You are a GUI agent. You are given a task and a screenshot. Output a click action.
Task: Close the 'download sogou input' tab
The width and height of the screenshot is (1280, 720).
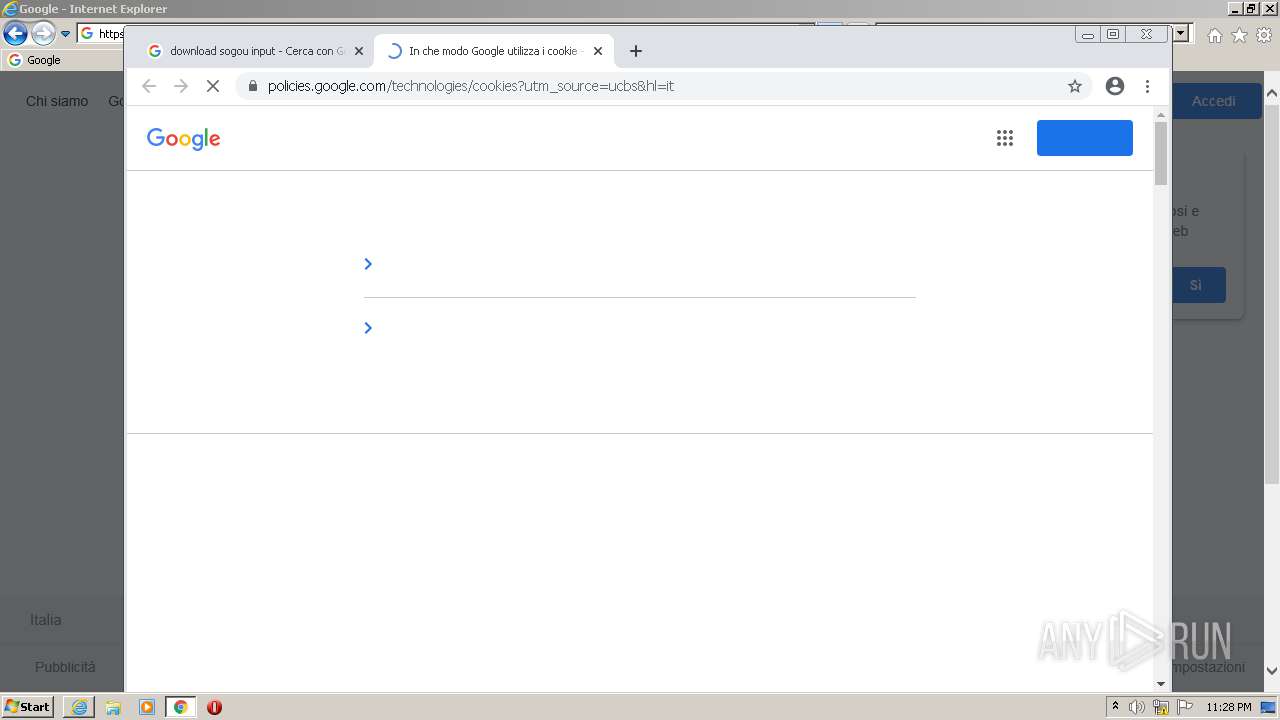pos(359,51)
